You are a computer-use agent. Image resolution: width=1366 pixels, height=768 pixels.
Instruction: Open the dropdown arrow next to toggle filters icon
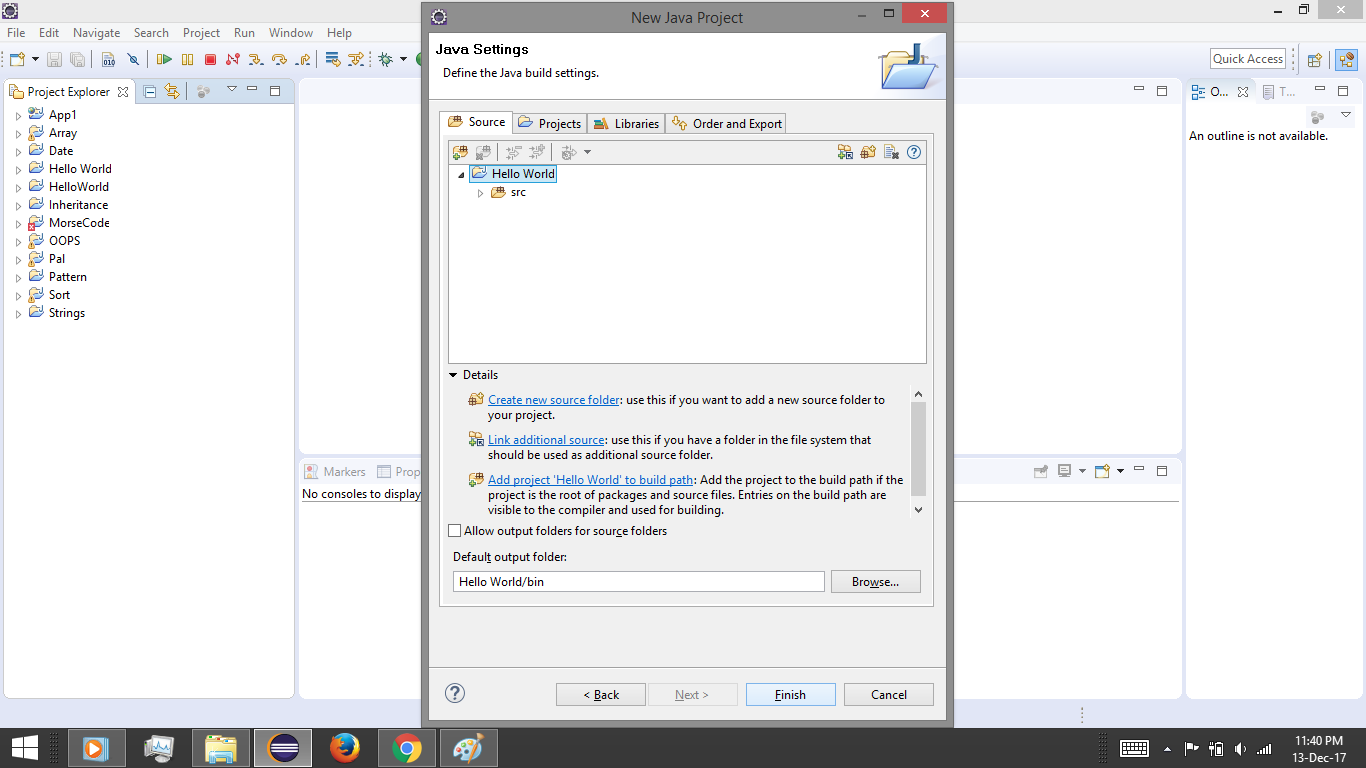click(587, 152)
